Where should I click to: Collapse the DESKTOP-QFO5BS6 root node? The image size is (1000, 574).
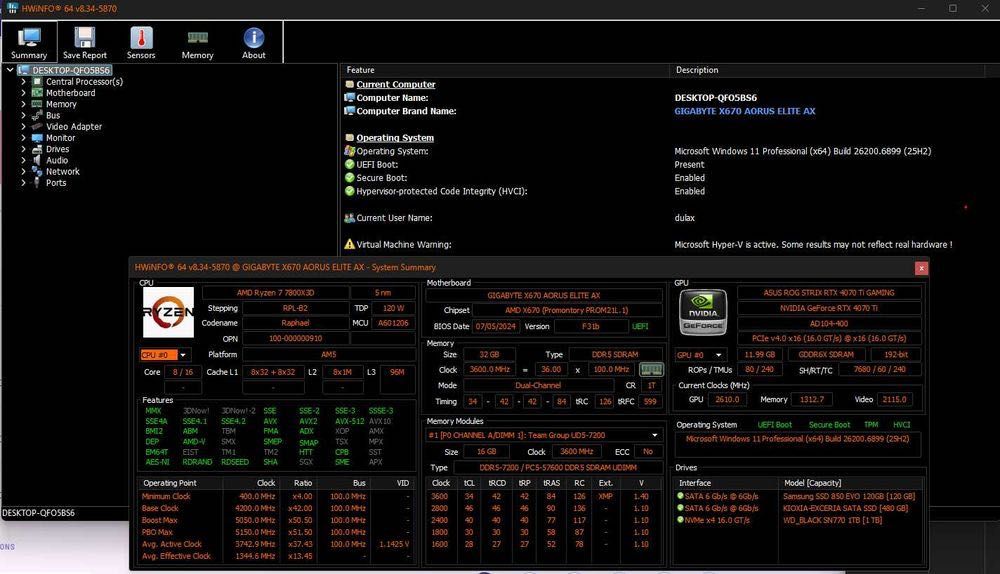10,70
